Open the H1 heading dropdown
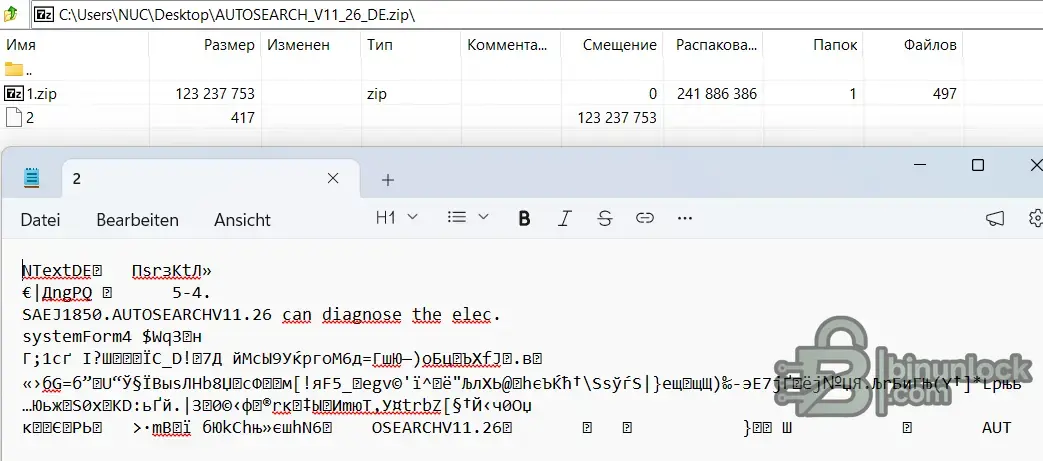1043x461 pixels. tap(396, 218)
